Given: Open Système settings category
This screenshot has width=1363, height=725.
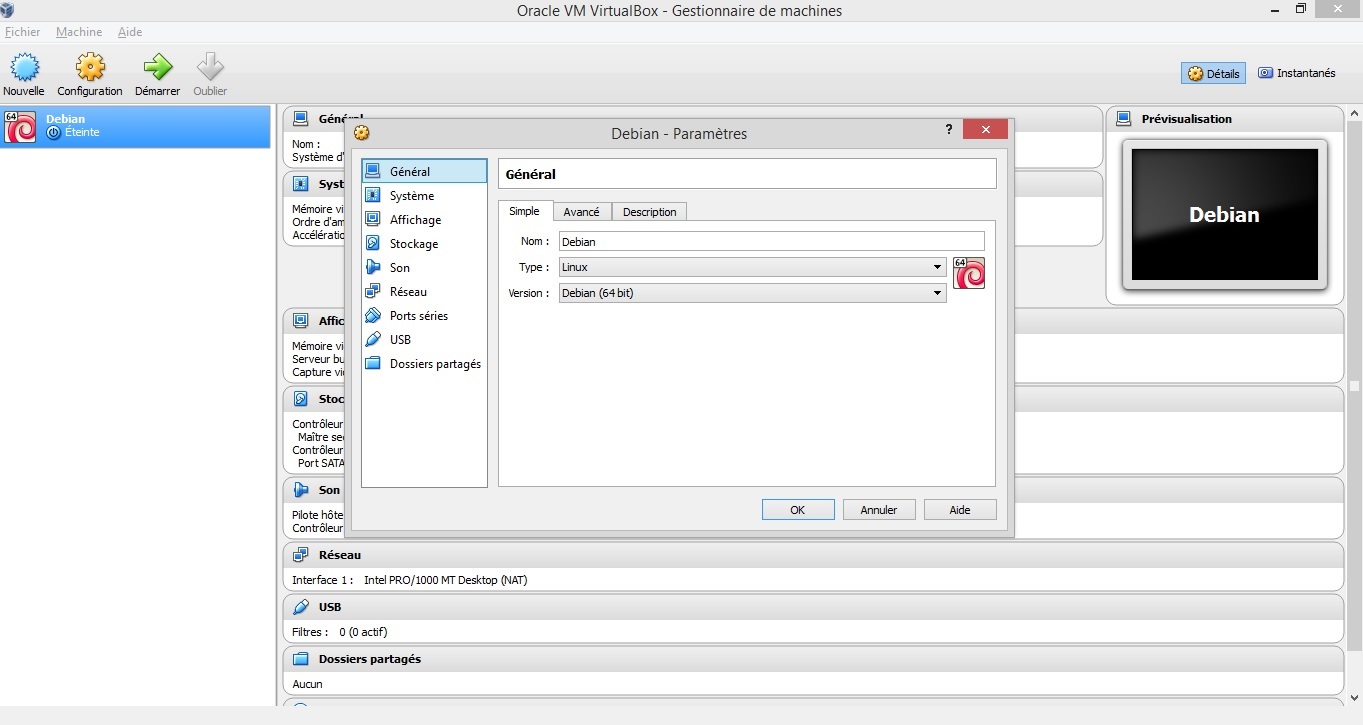Looking at the screenshot, I should tap(424, 196).
